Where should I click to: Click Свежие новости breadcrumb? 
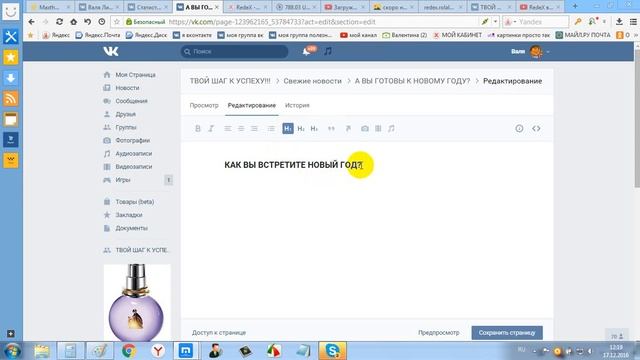[312, 81]
